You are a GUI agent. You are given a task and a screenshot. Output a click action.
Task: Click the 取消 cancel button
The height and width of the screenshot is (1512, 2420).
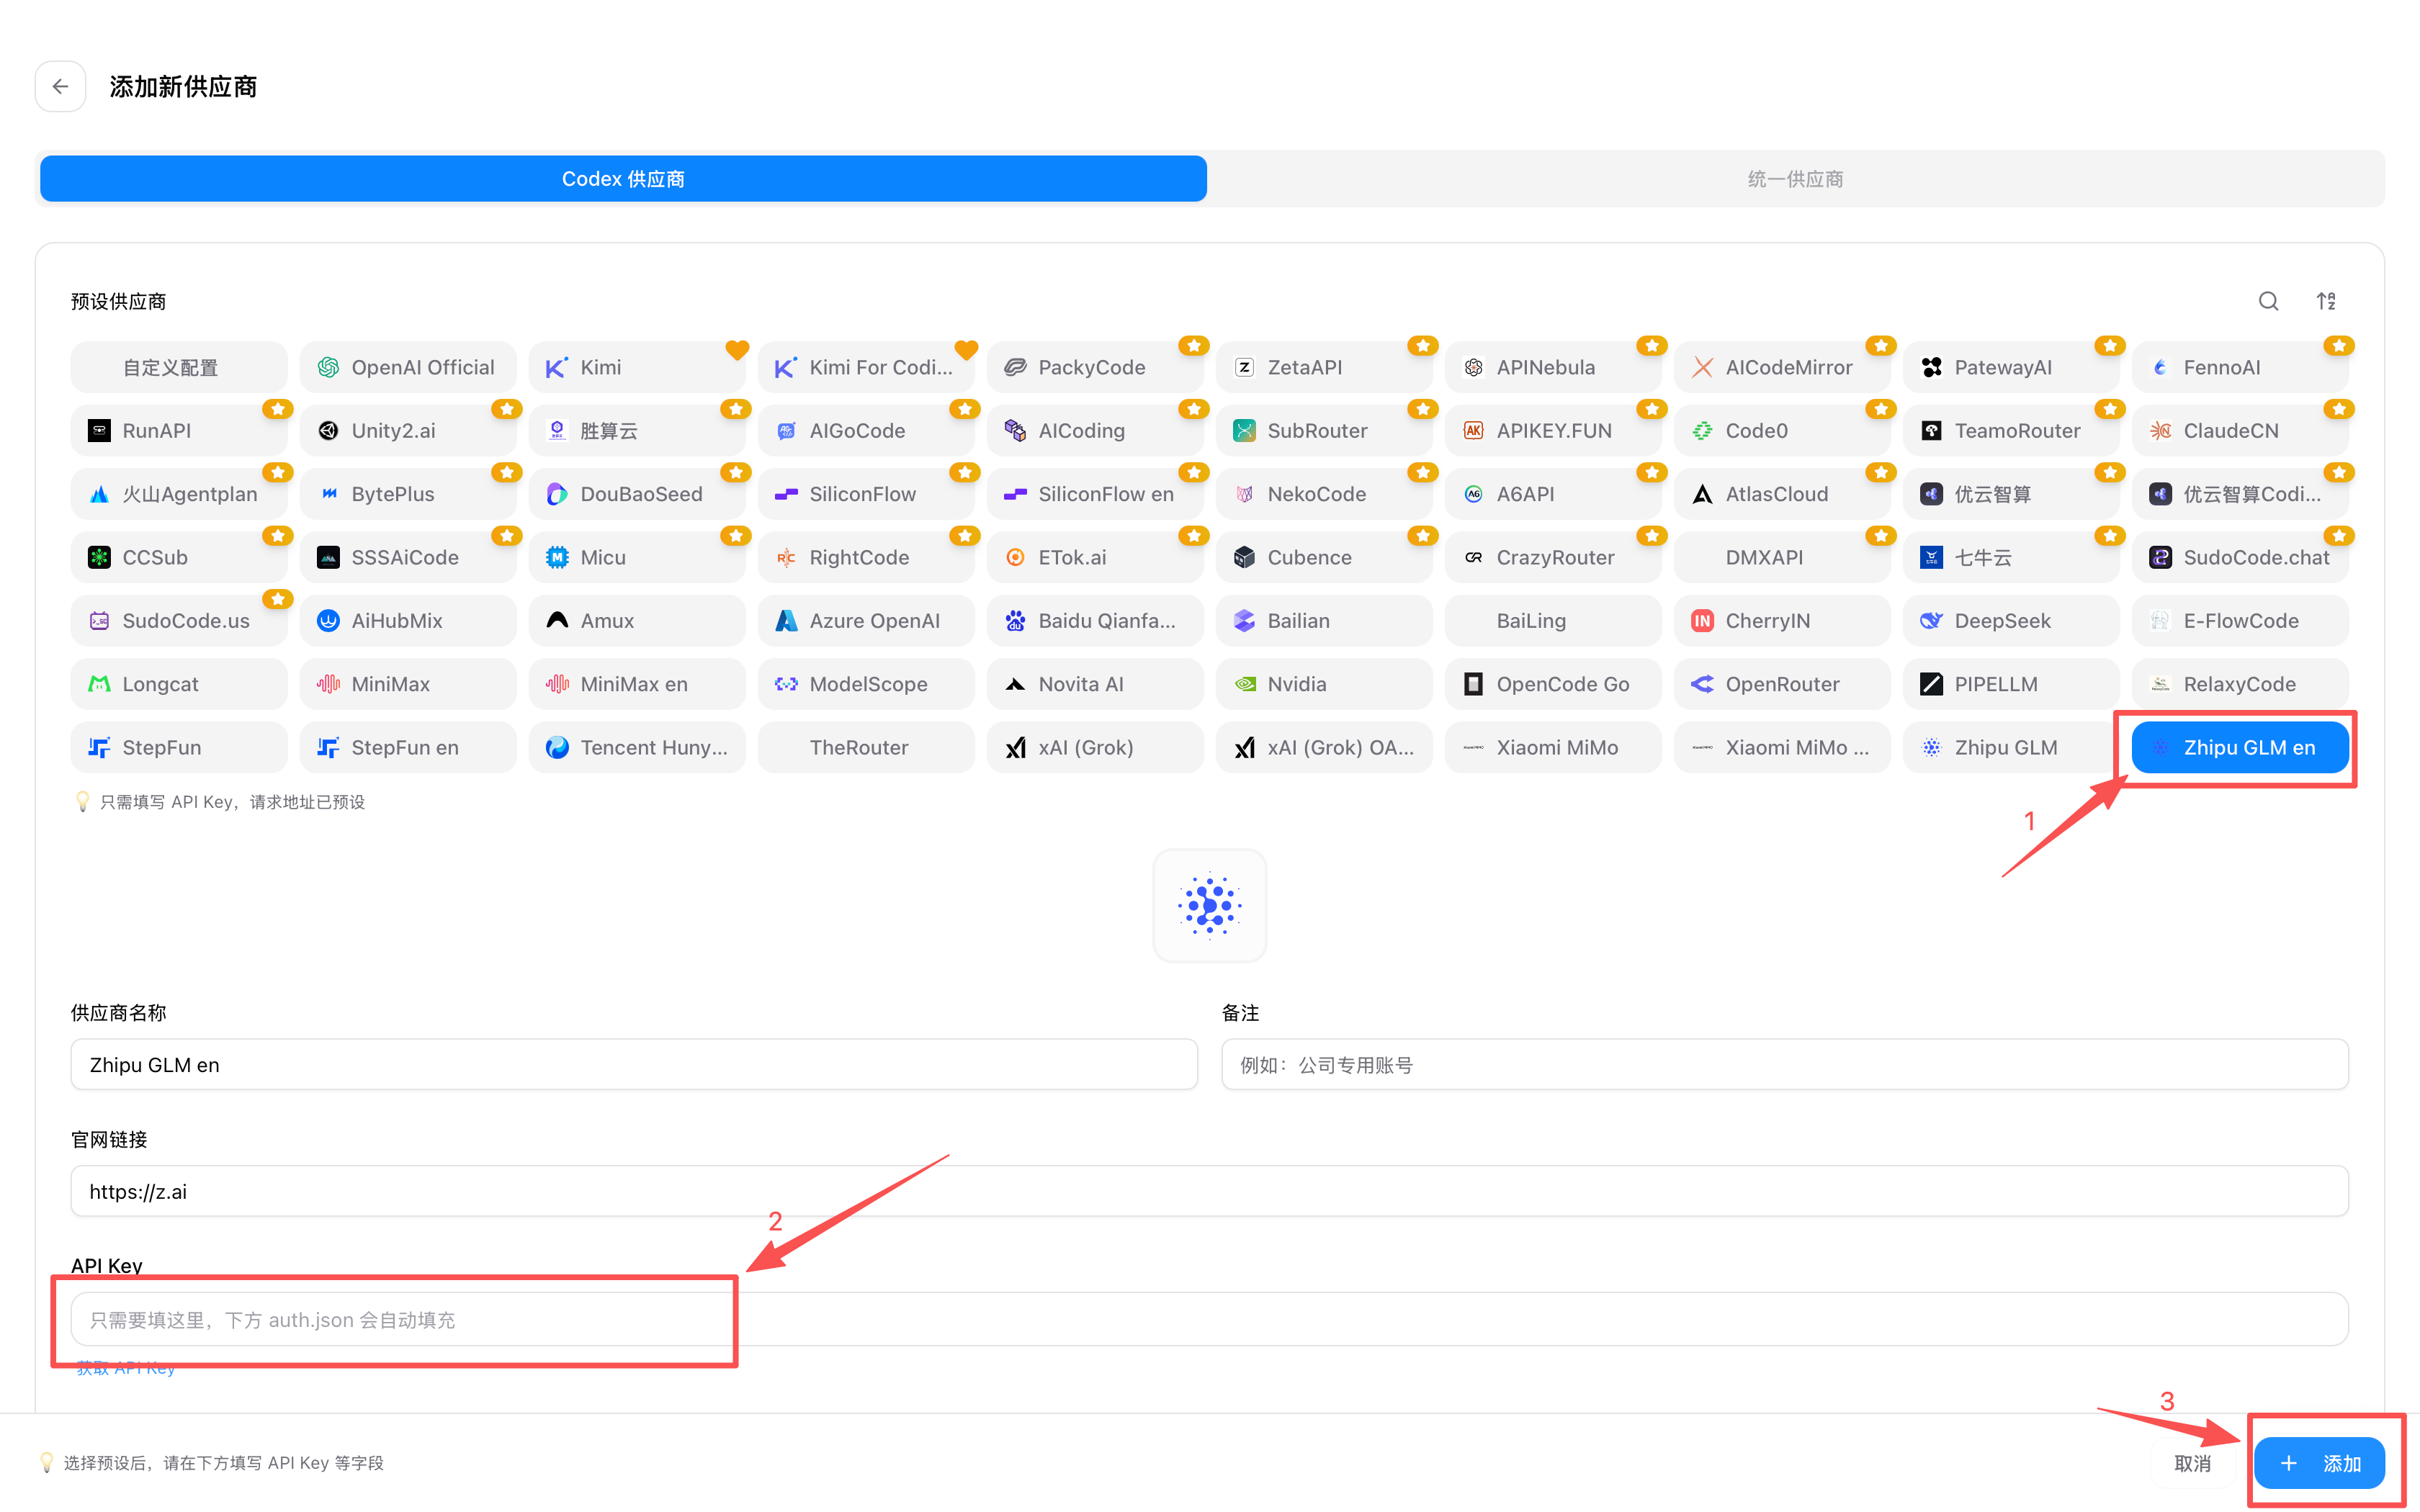(x=2193, y=1463)
